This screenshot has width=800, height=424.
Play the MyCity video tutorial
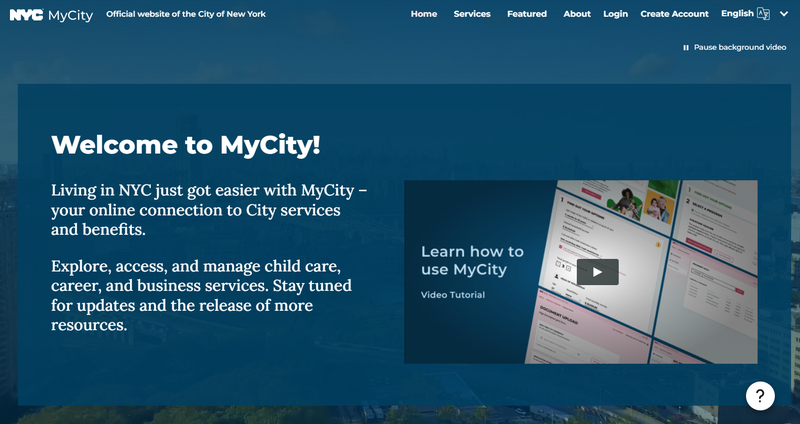coord(597,272)
